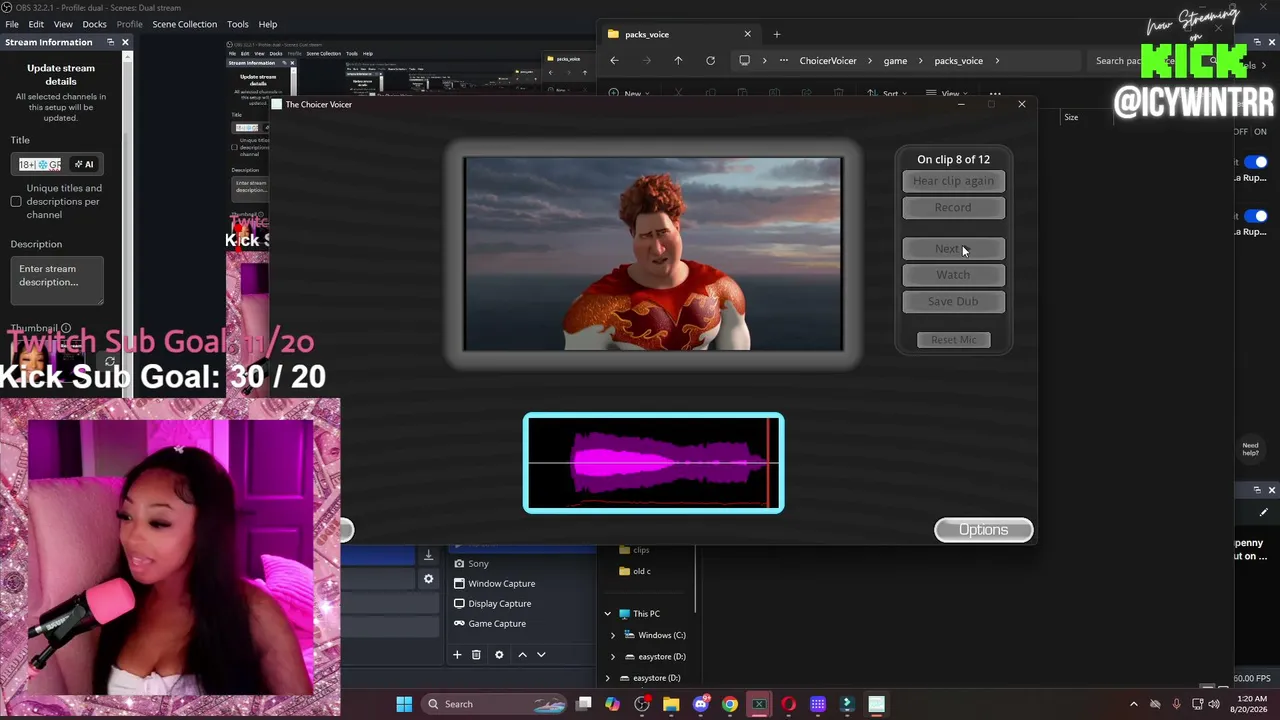Click the Size column header
Image resolution: width=1280 pixels, height=720 pixels.
[x=1071, y=117]
